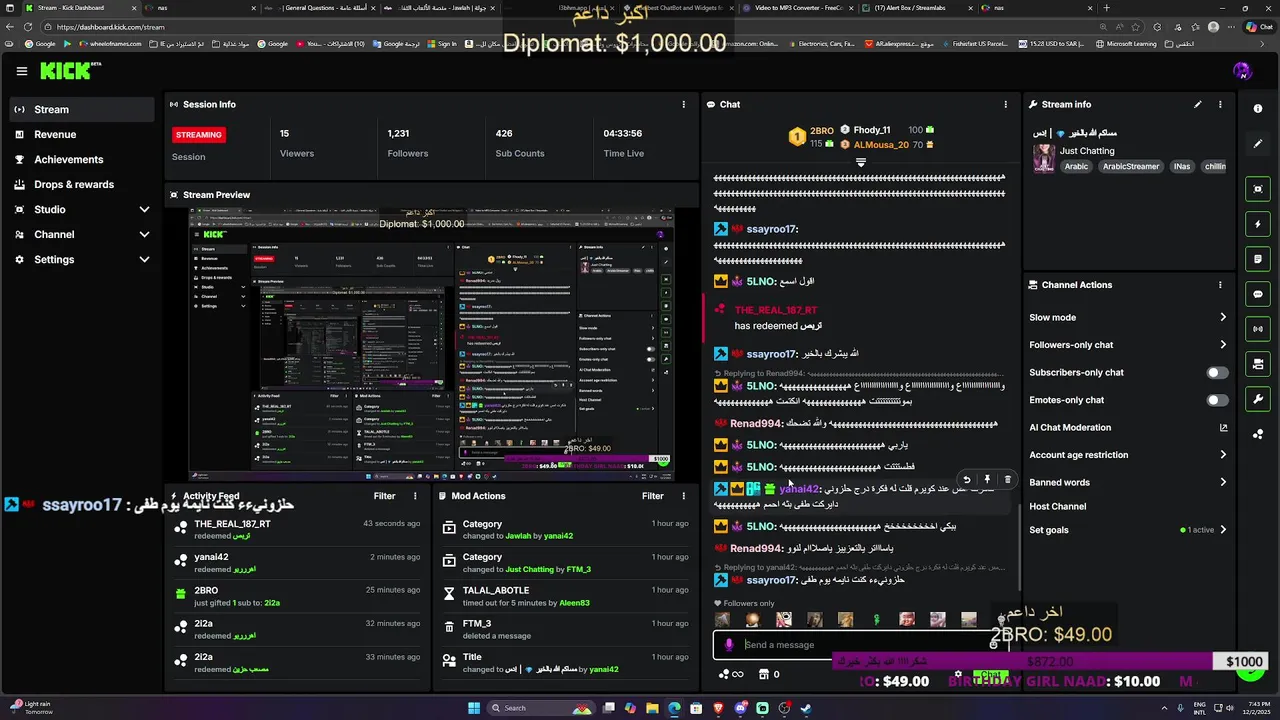Toggle the lightning bolt widget icon in the right rail
The image size is (1280, 720).
(1258, 224)
